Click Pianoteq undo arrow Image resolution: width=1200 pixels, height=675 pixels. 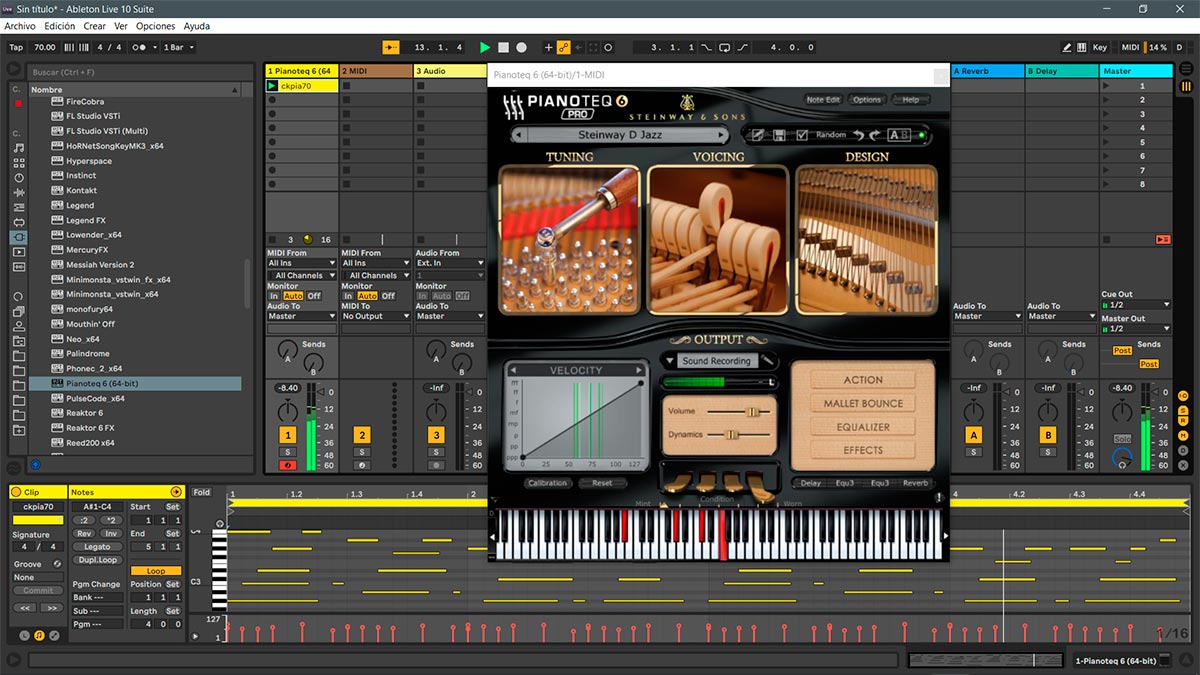[x=857, y=135]
